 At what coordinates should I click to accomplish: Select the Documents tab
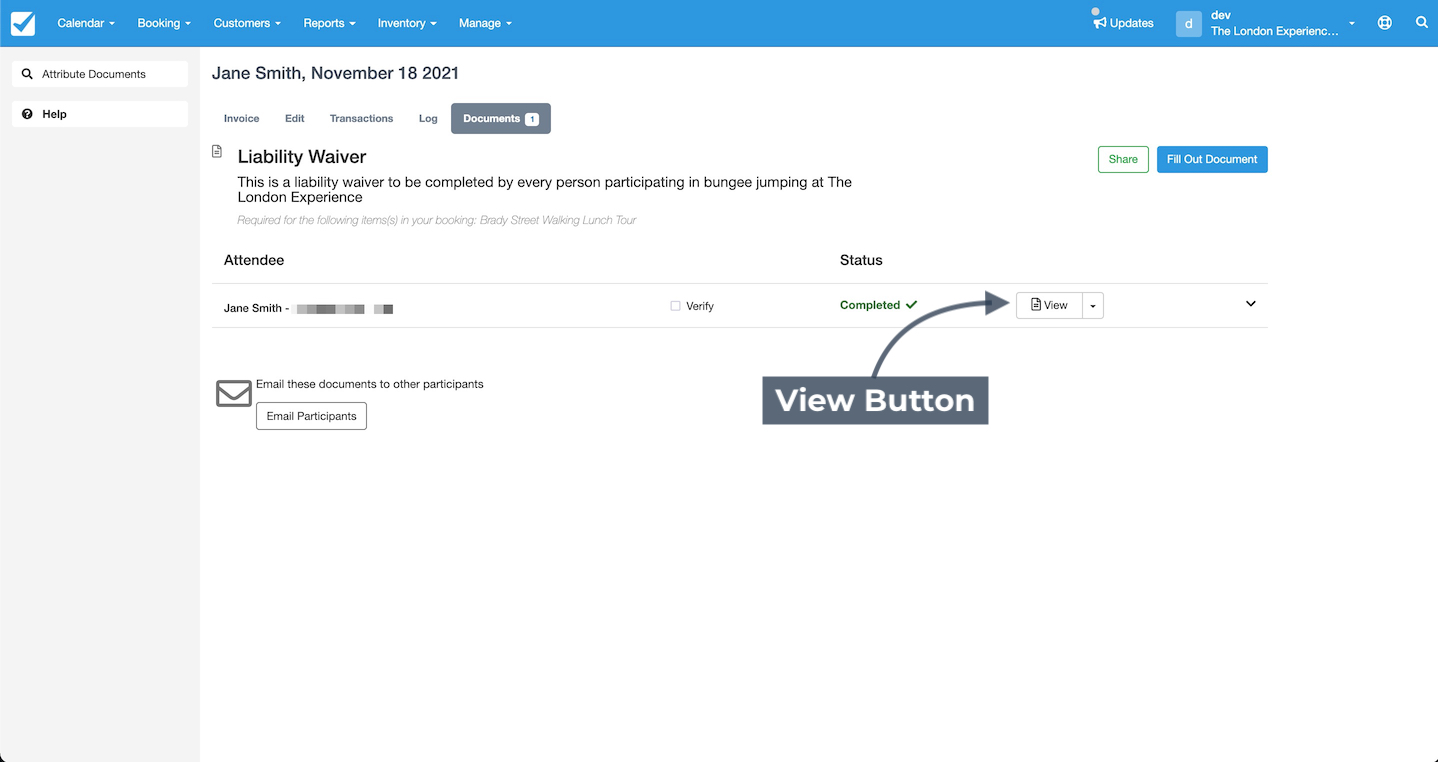[501, 118]
